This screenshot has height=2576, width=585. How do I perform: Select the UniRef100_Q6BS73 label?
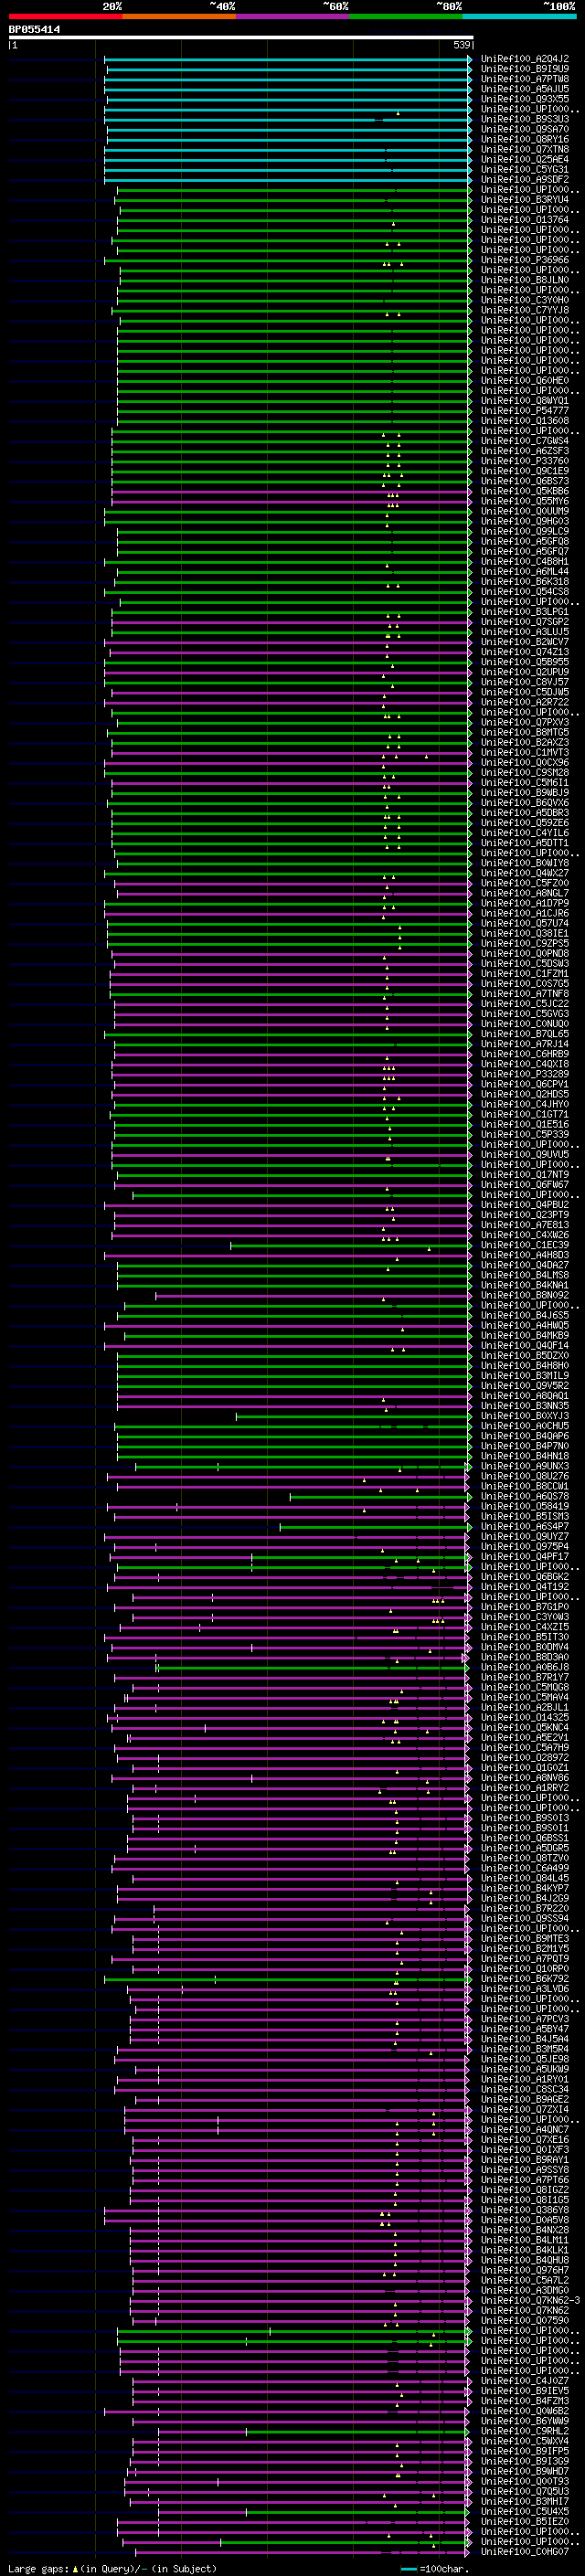click(x=525, y=481)
